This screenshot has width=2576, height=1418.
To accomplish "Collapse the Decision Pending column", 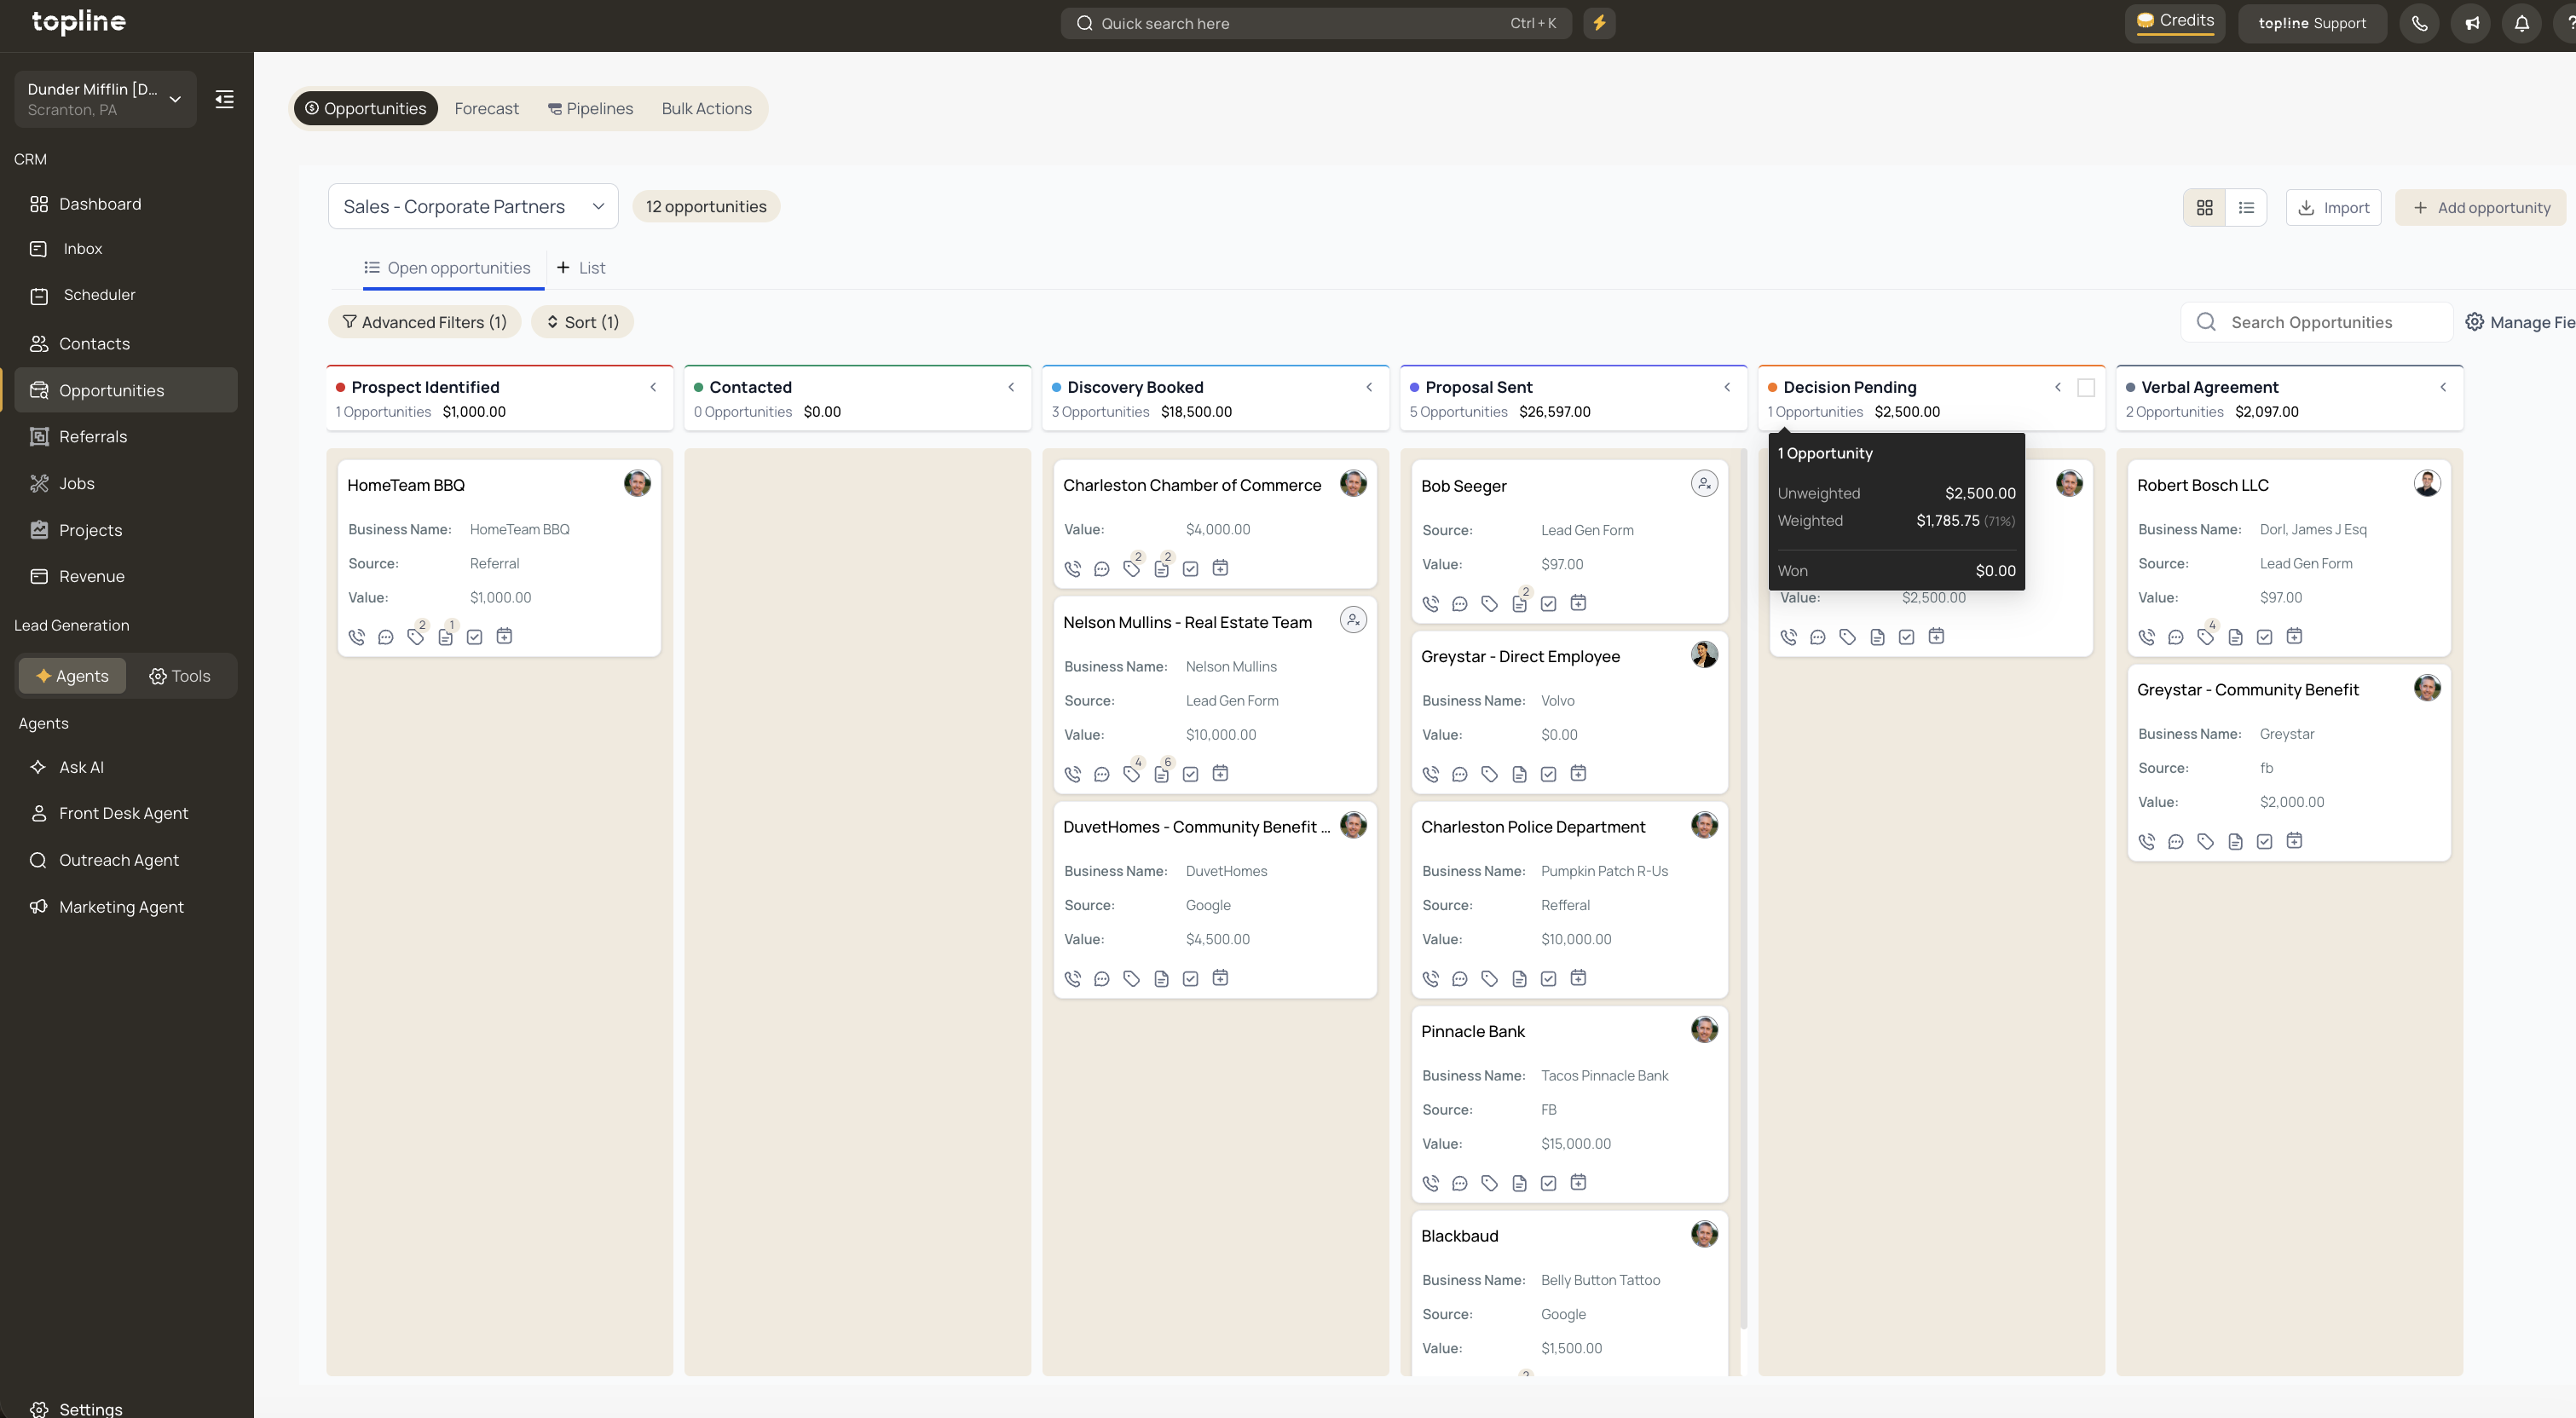I will (x=2058, y=388).
